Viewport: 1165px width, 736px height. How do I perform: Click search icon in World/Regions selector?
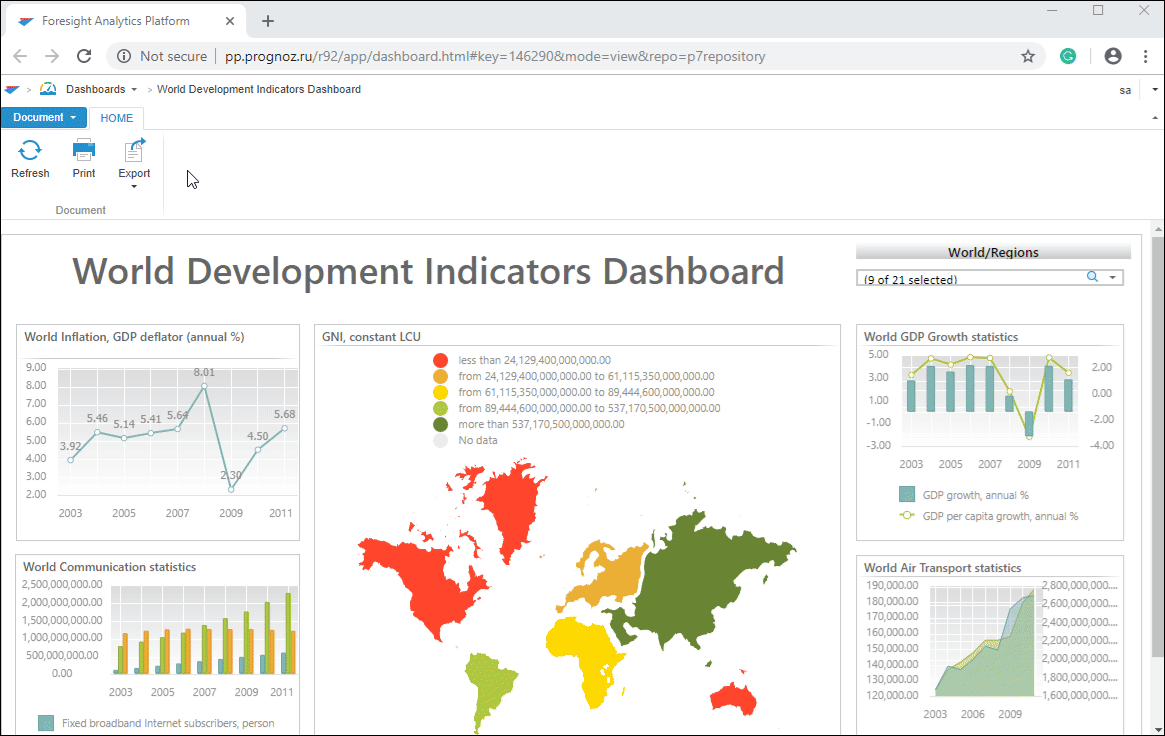pyautogui.click(x=1093, y=278)
